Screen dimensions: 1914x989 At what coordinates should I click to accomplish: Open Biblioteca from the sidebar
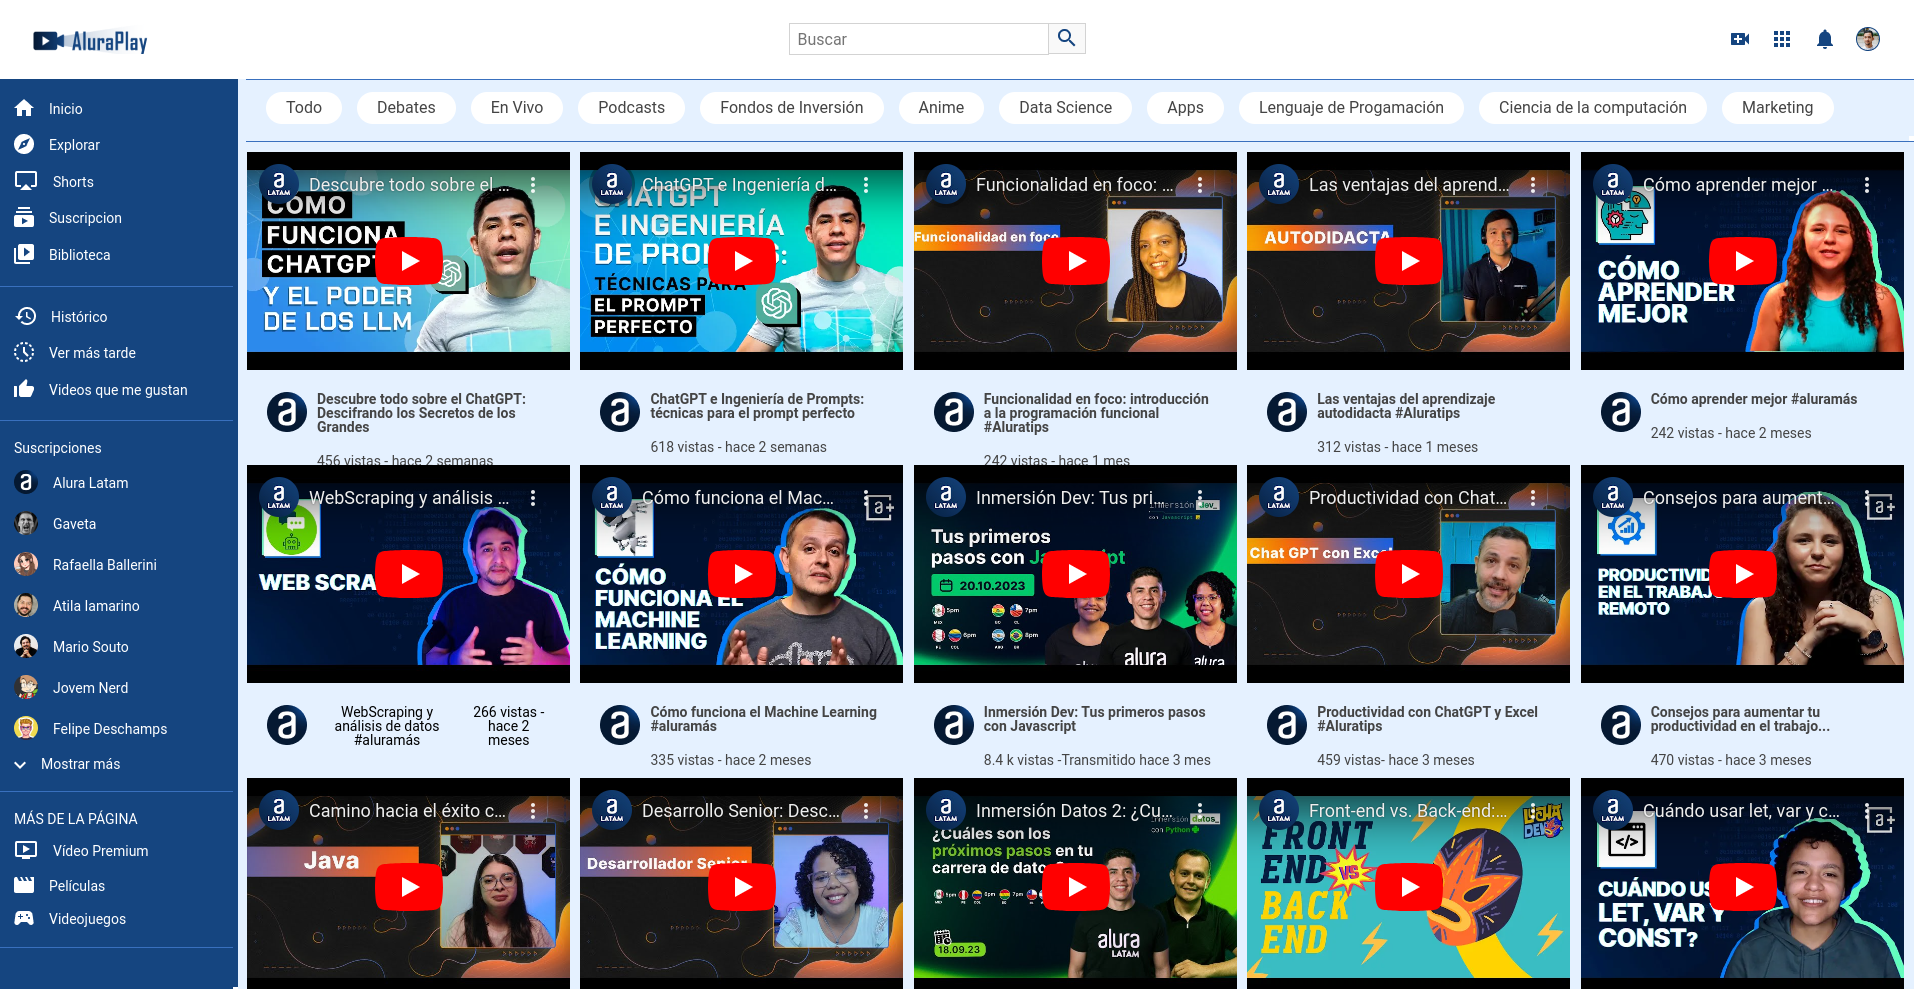pyautogui.click(x=80, y=254)
